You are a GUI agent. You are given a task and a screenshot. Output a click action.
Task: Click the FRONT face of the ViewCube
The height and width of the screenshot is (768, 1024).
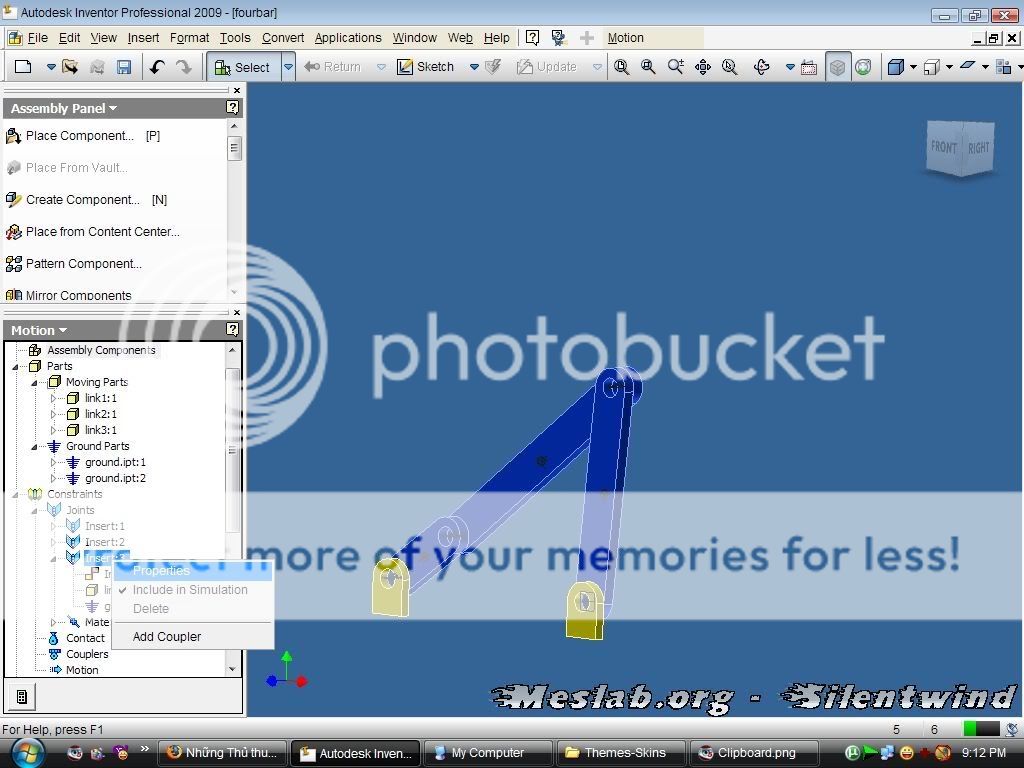coord(944,147)
